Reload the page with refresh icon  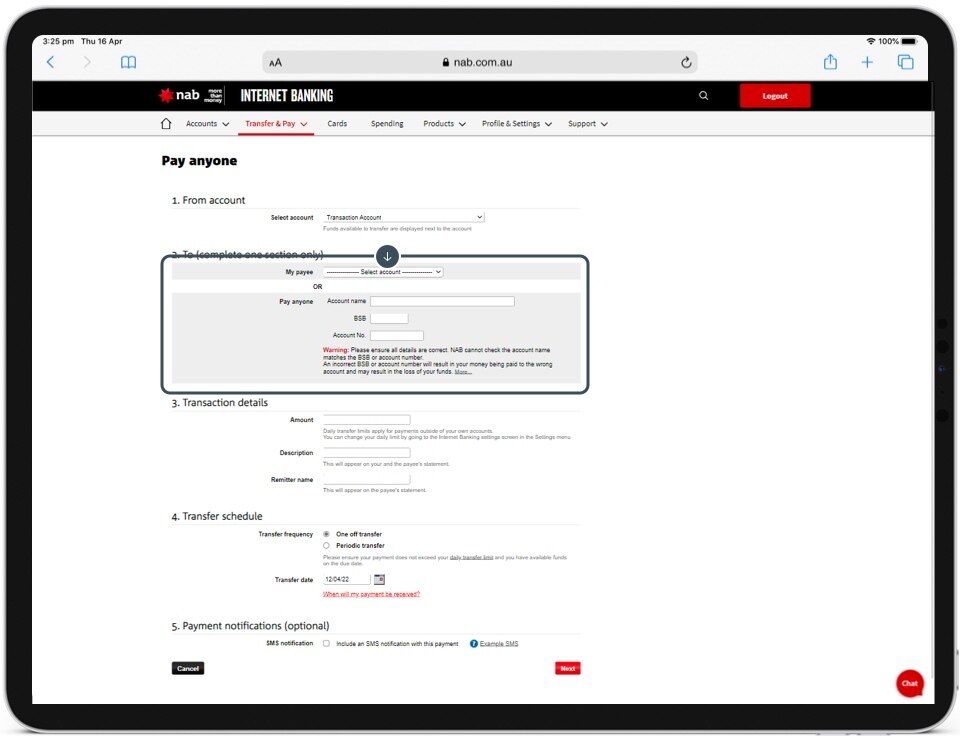tap(686, 62)
